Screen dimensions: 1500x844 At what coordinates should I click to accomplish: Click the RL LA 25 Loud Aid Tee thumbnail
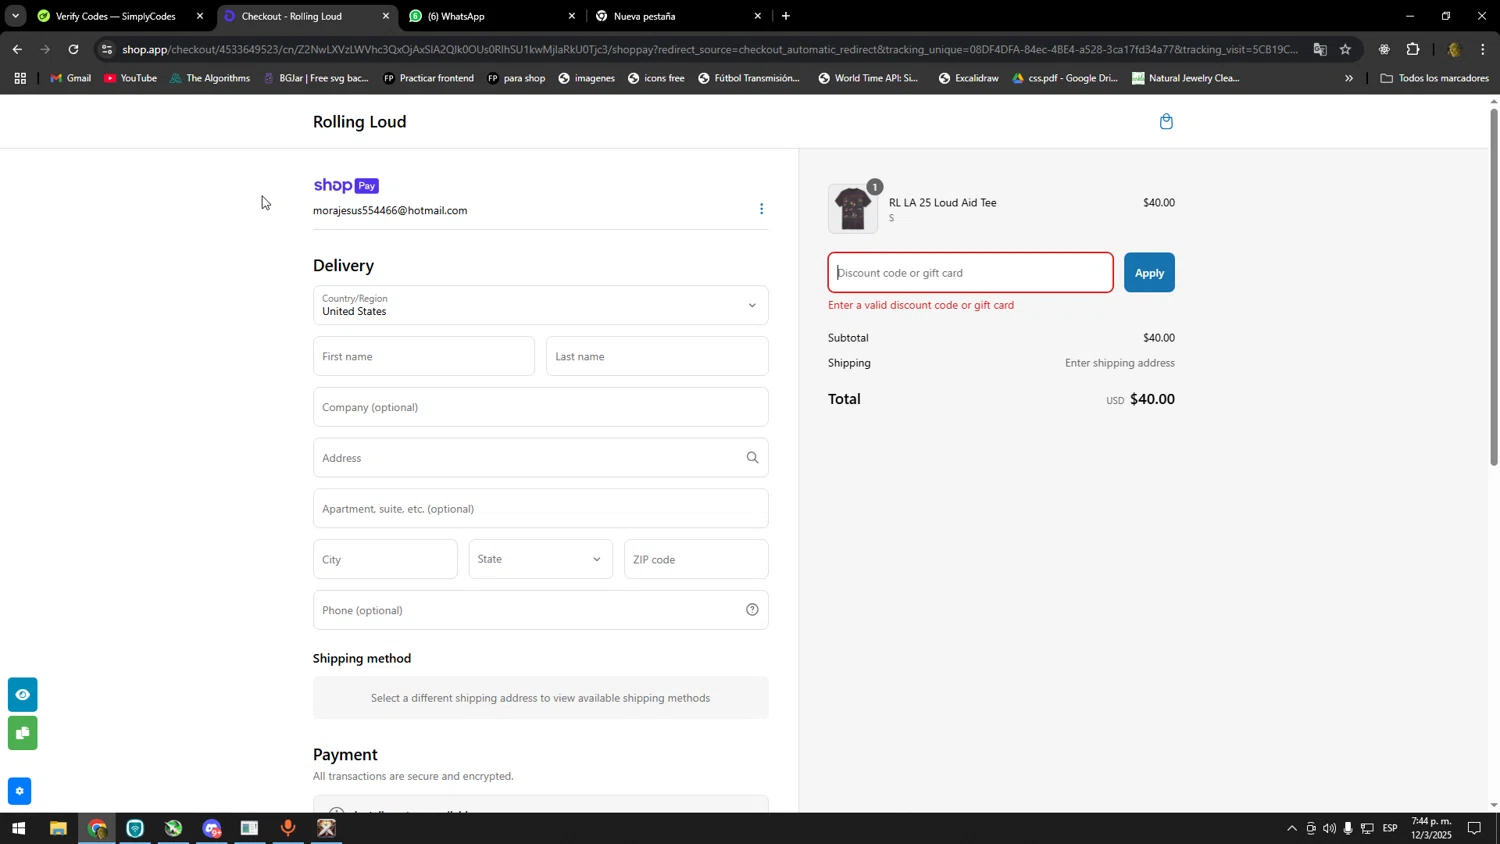(x=853, y=209)
